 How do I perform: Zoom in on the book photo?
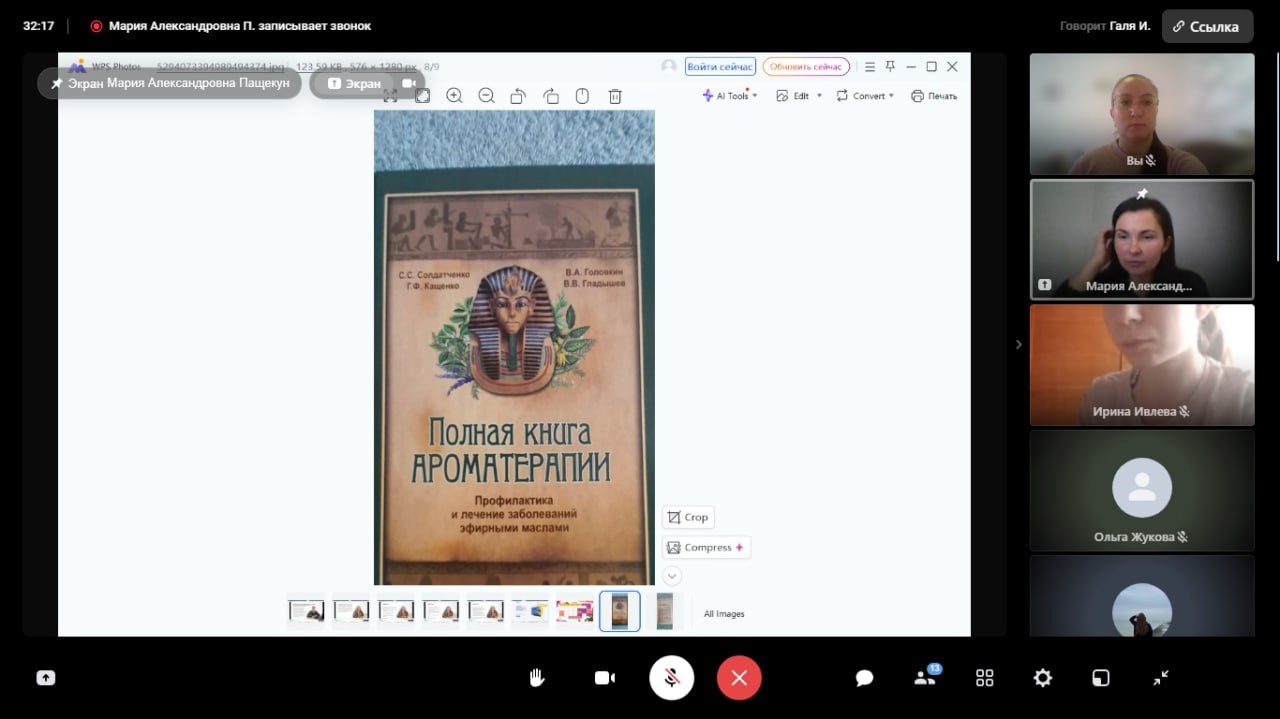click(454, 96)
